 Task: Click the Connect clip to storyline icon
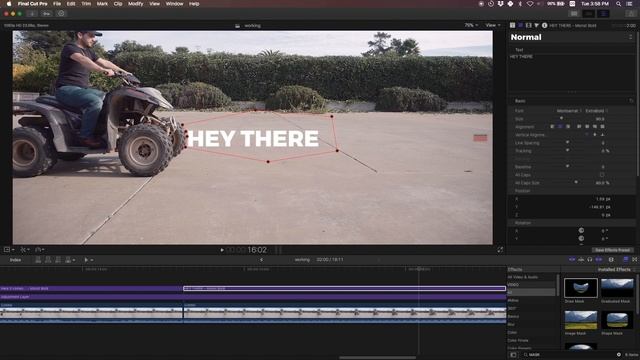[38, 260]
